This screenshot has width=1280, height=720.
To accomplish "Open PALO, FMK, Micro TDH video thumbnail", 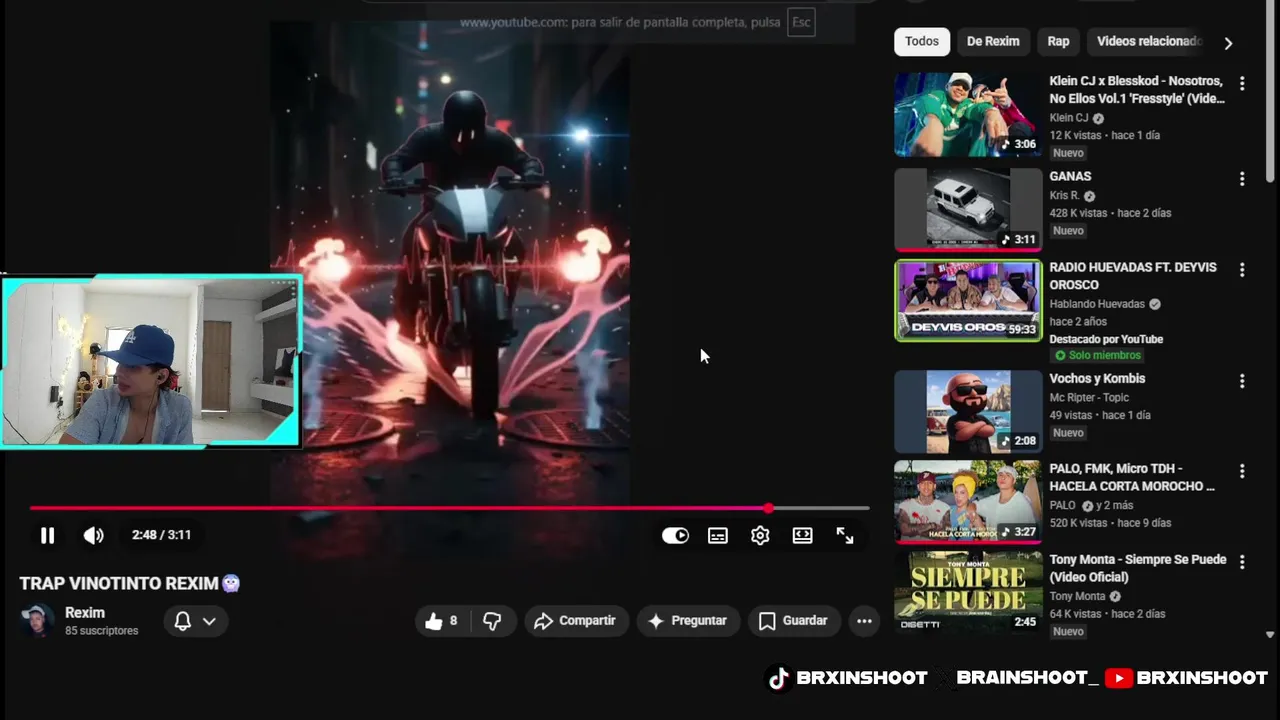I will [968, 501].
